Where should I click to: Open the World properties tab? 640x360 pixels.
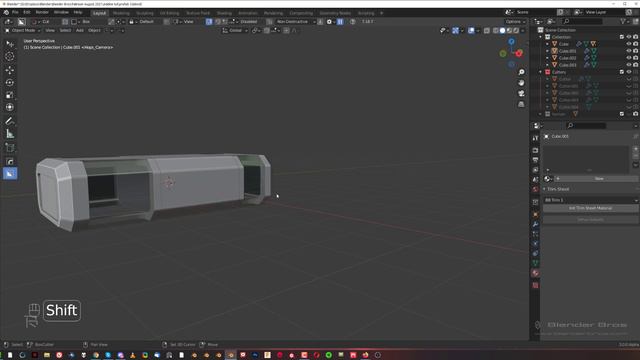point(536,189)
